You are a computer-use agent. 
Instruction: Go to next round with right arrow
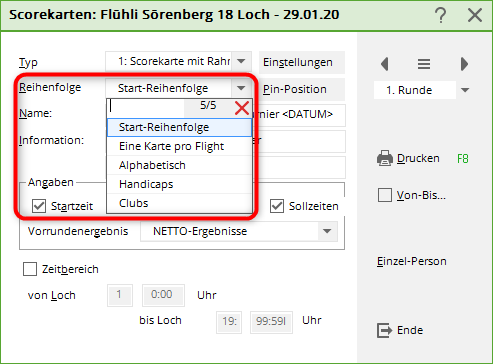[x=464, y=64]
